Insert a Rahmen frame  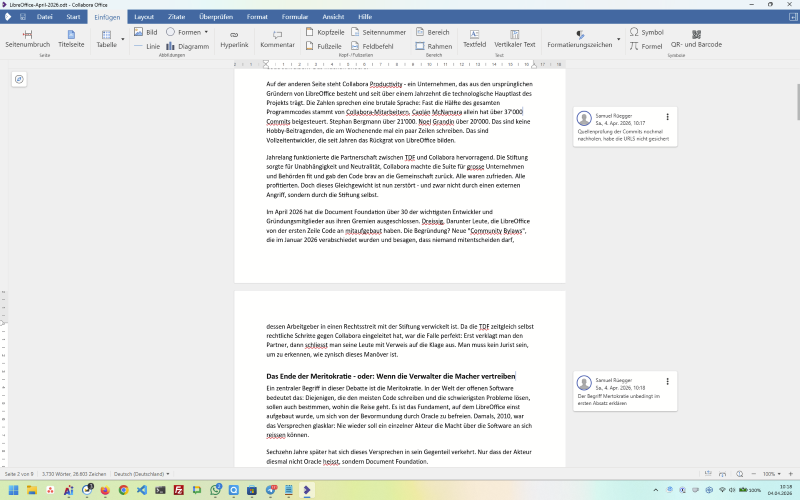pyautogui.click(x=434, y=46)
